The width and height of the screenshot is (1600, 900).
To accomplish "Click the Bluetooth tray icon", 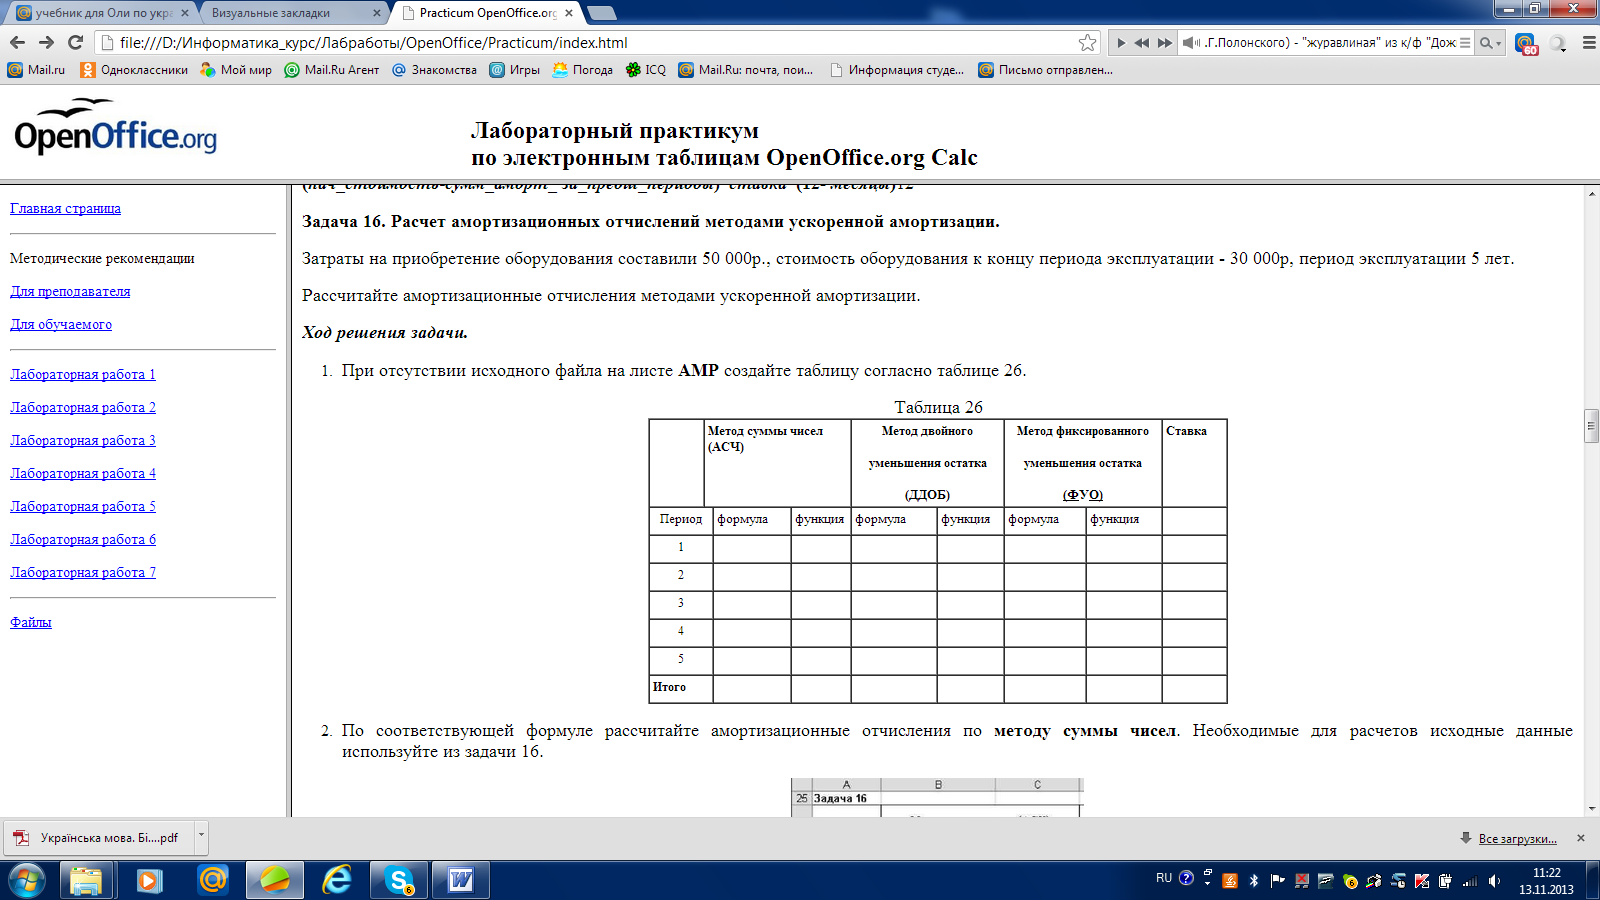I will [x=1254, y=881].
